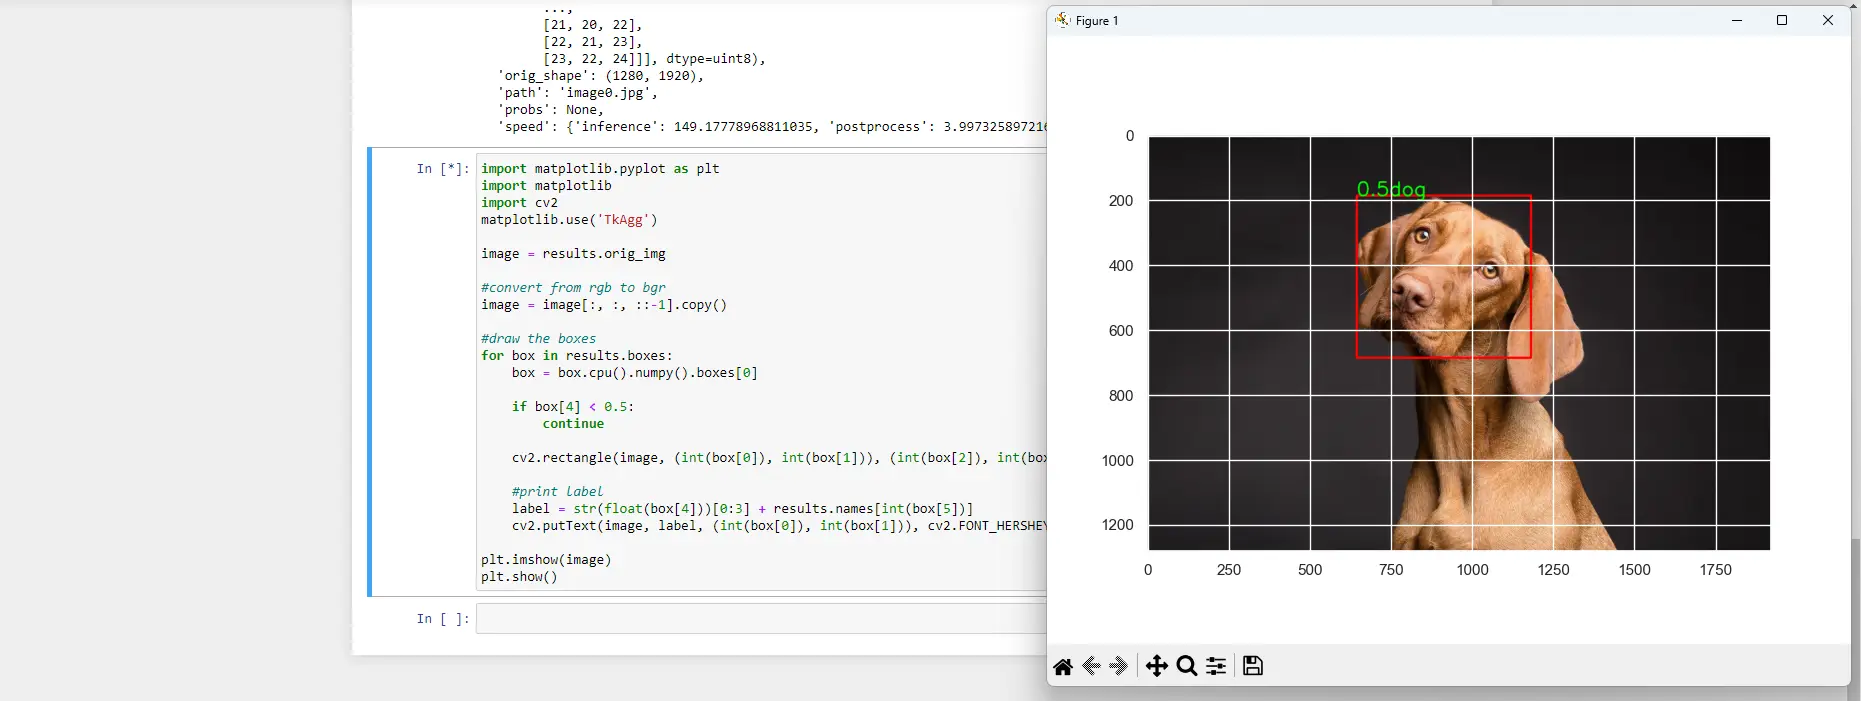Go forward to the next plot view
This screenshot has height=701, width=1861.
tap(1119, 666)
